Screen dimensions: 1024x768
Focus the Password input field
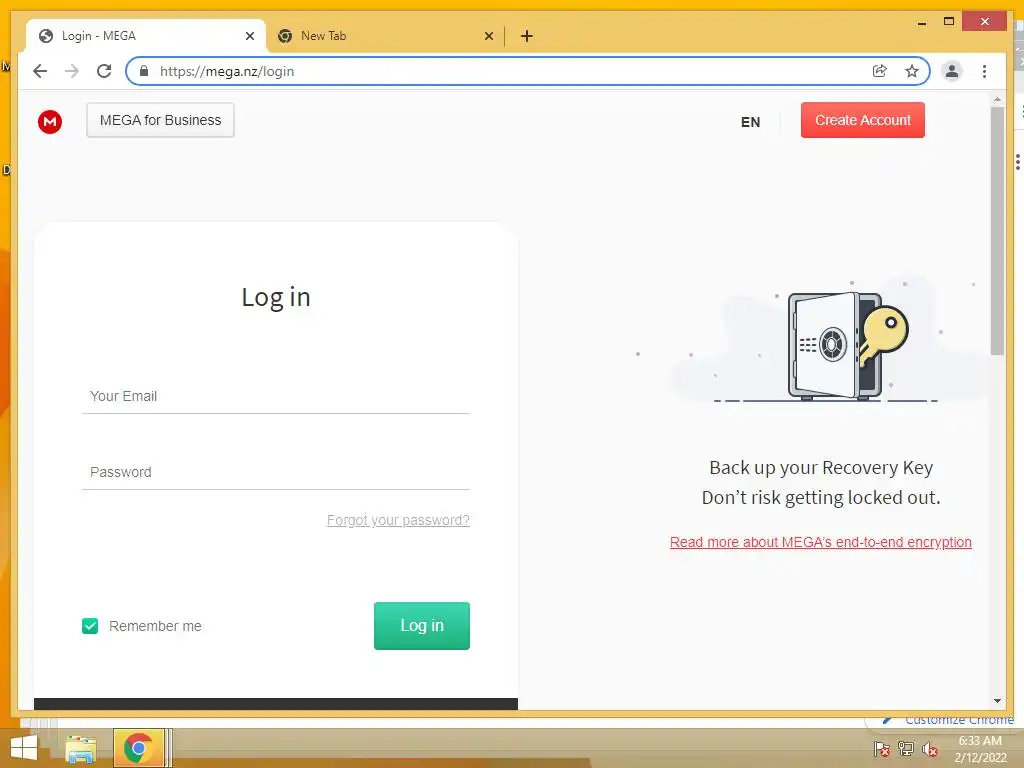click(x=276, y=472)
